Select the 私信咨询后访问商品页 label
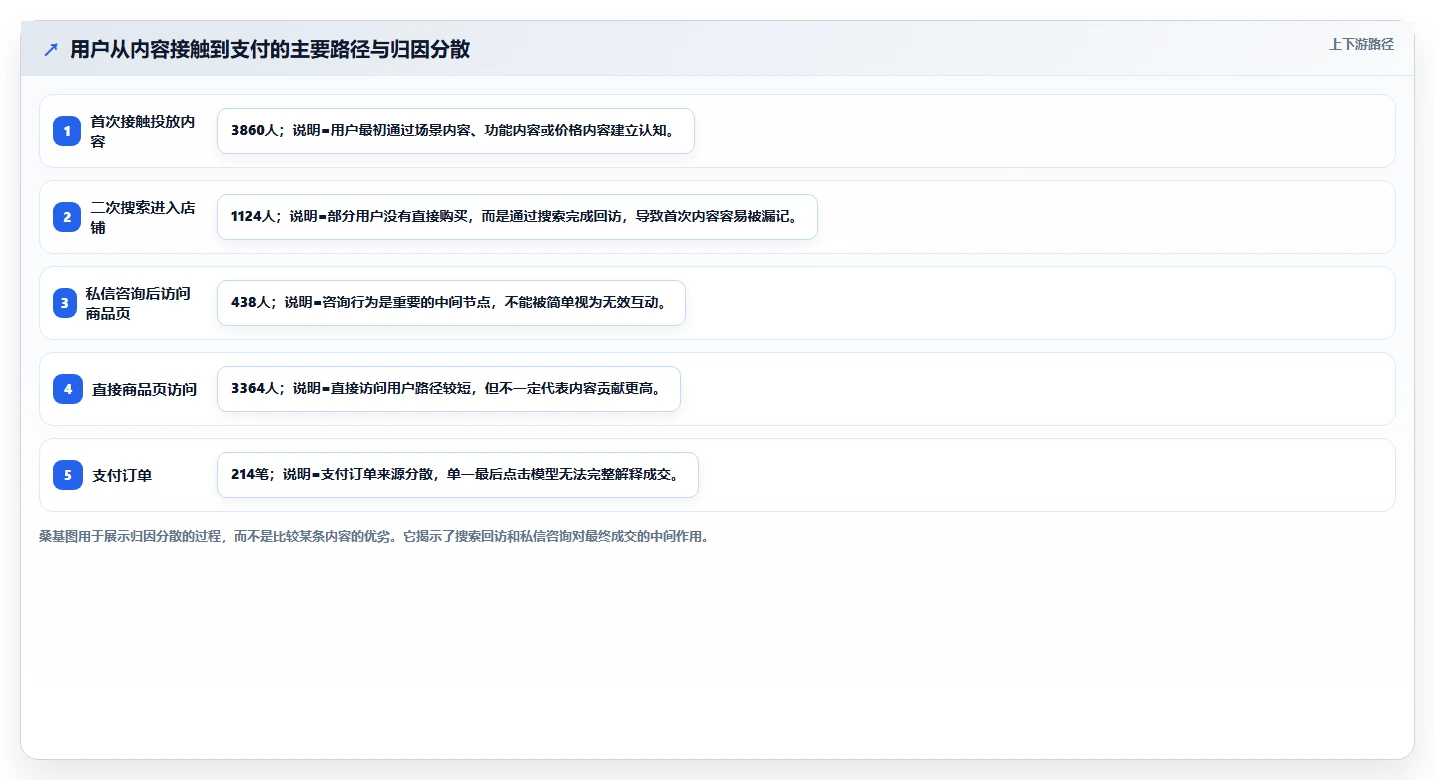1435x780 pixels. (138, 303)
